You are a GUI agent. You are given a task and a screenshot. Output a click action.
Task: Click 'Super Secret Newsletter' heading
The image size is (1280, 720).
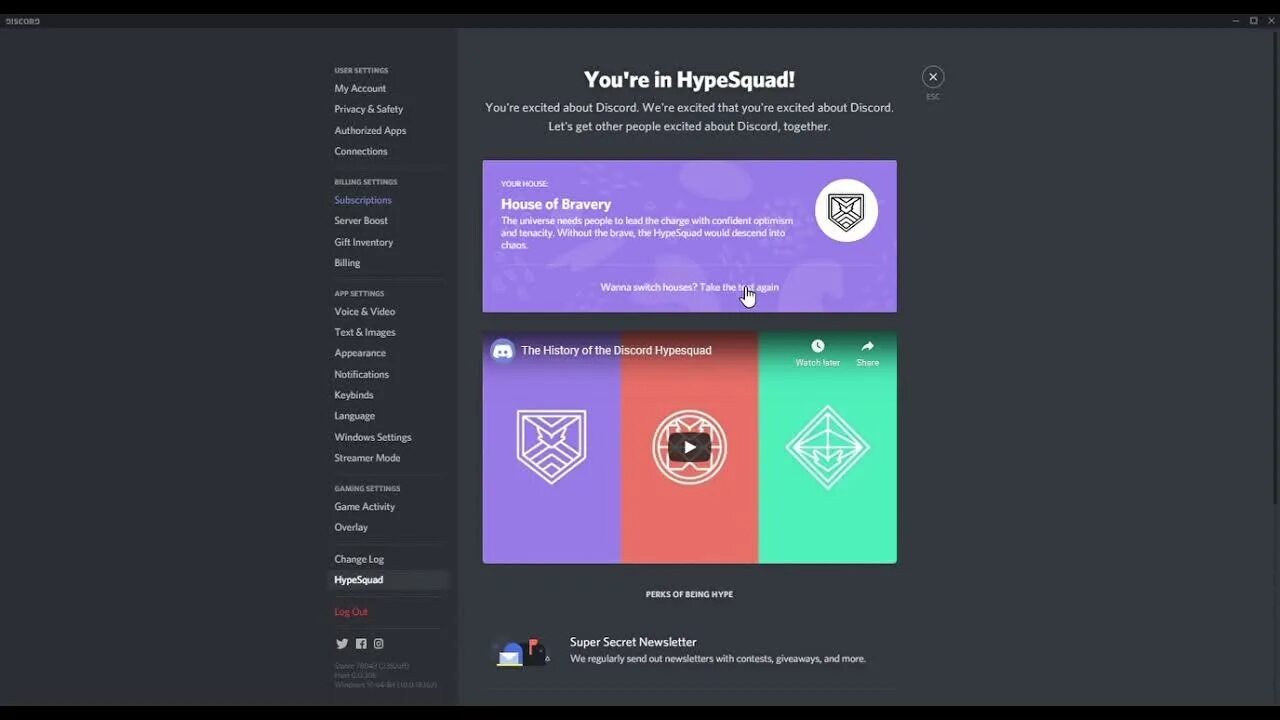tap(633, 642)
